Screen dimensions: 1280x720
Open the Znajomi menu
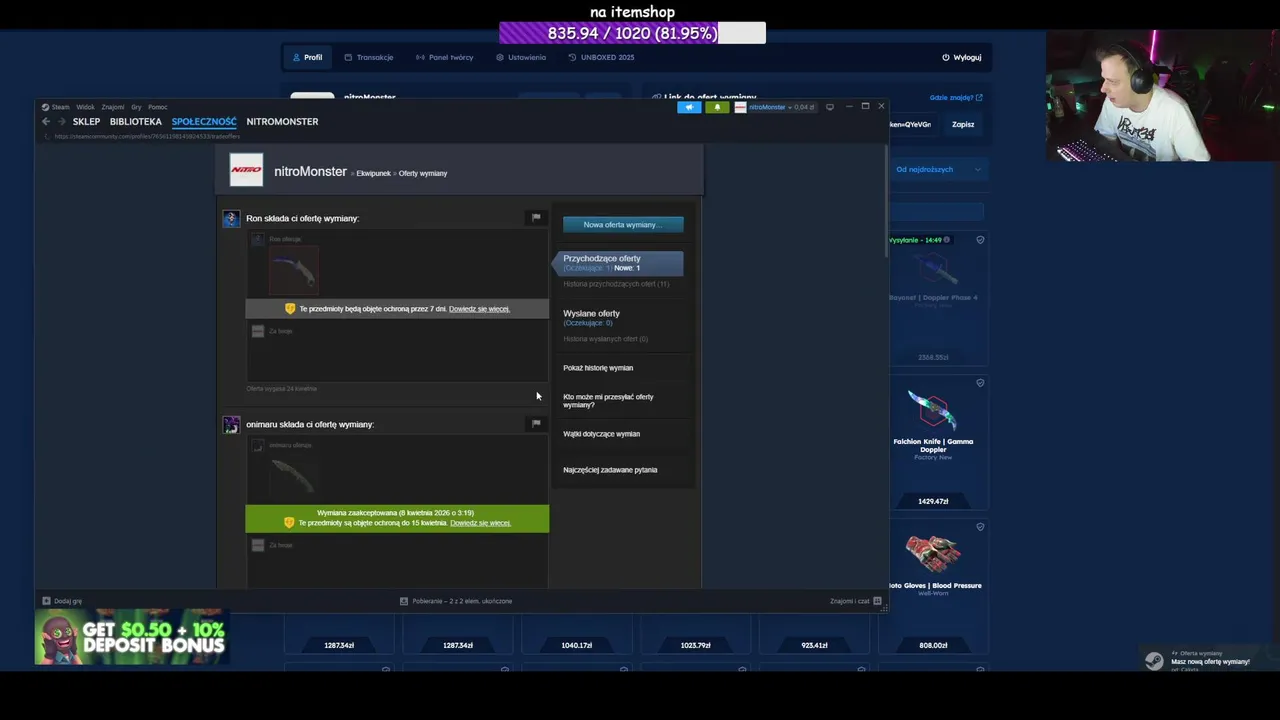(113, 107)
